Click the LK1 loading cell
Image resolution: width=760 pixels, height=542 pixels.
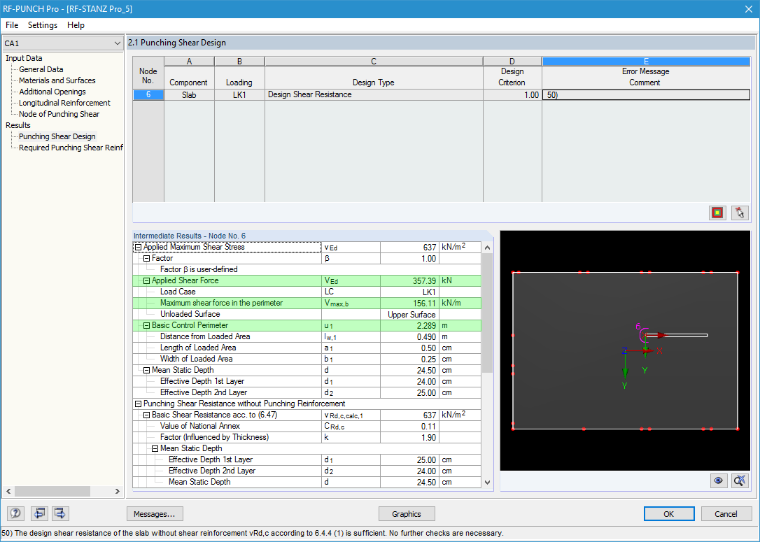tap(239, 95)
